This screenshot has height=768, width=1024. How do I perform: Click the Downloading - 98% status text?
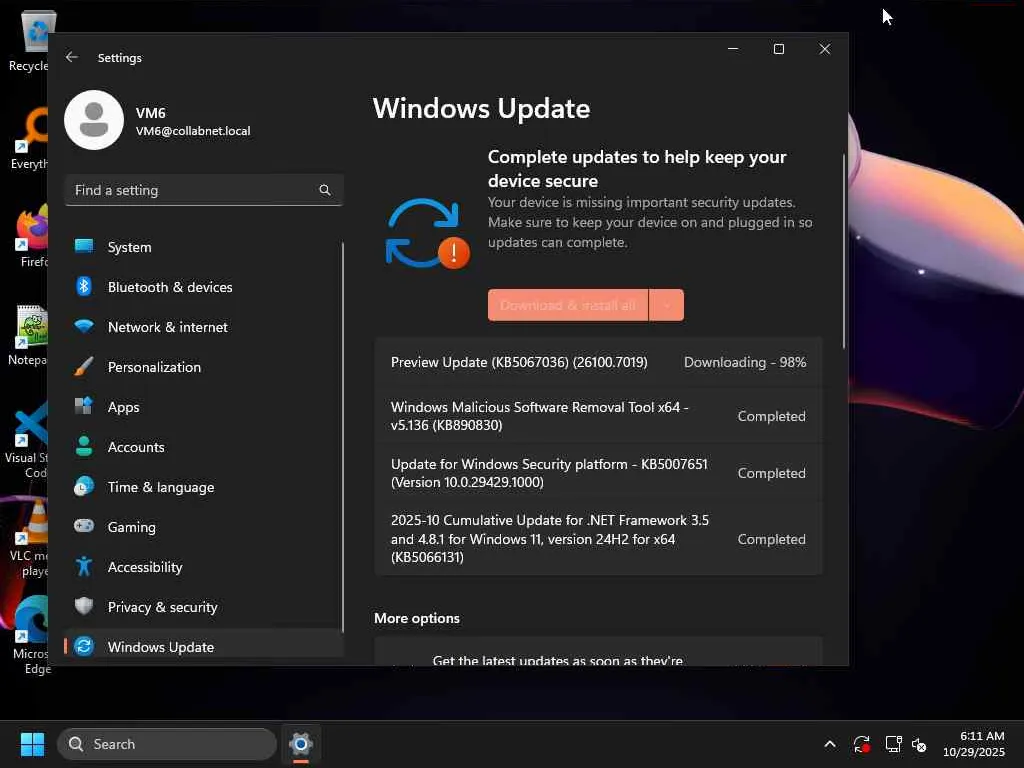coord(744,362)
